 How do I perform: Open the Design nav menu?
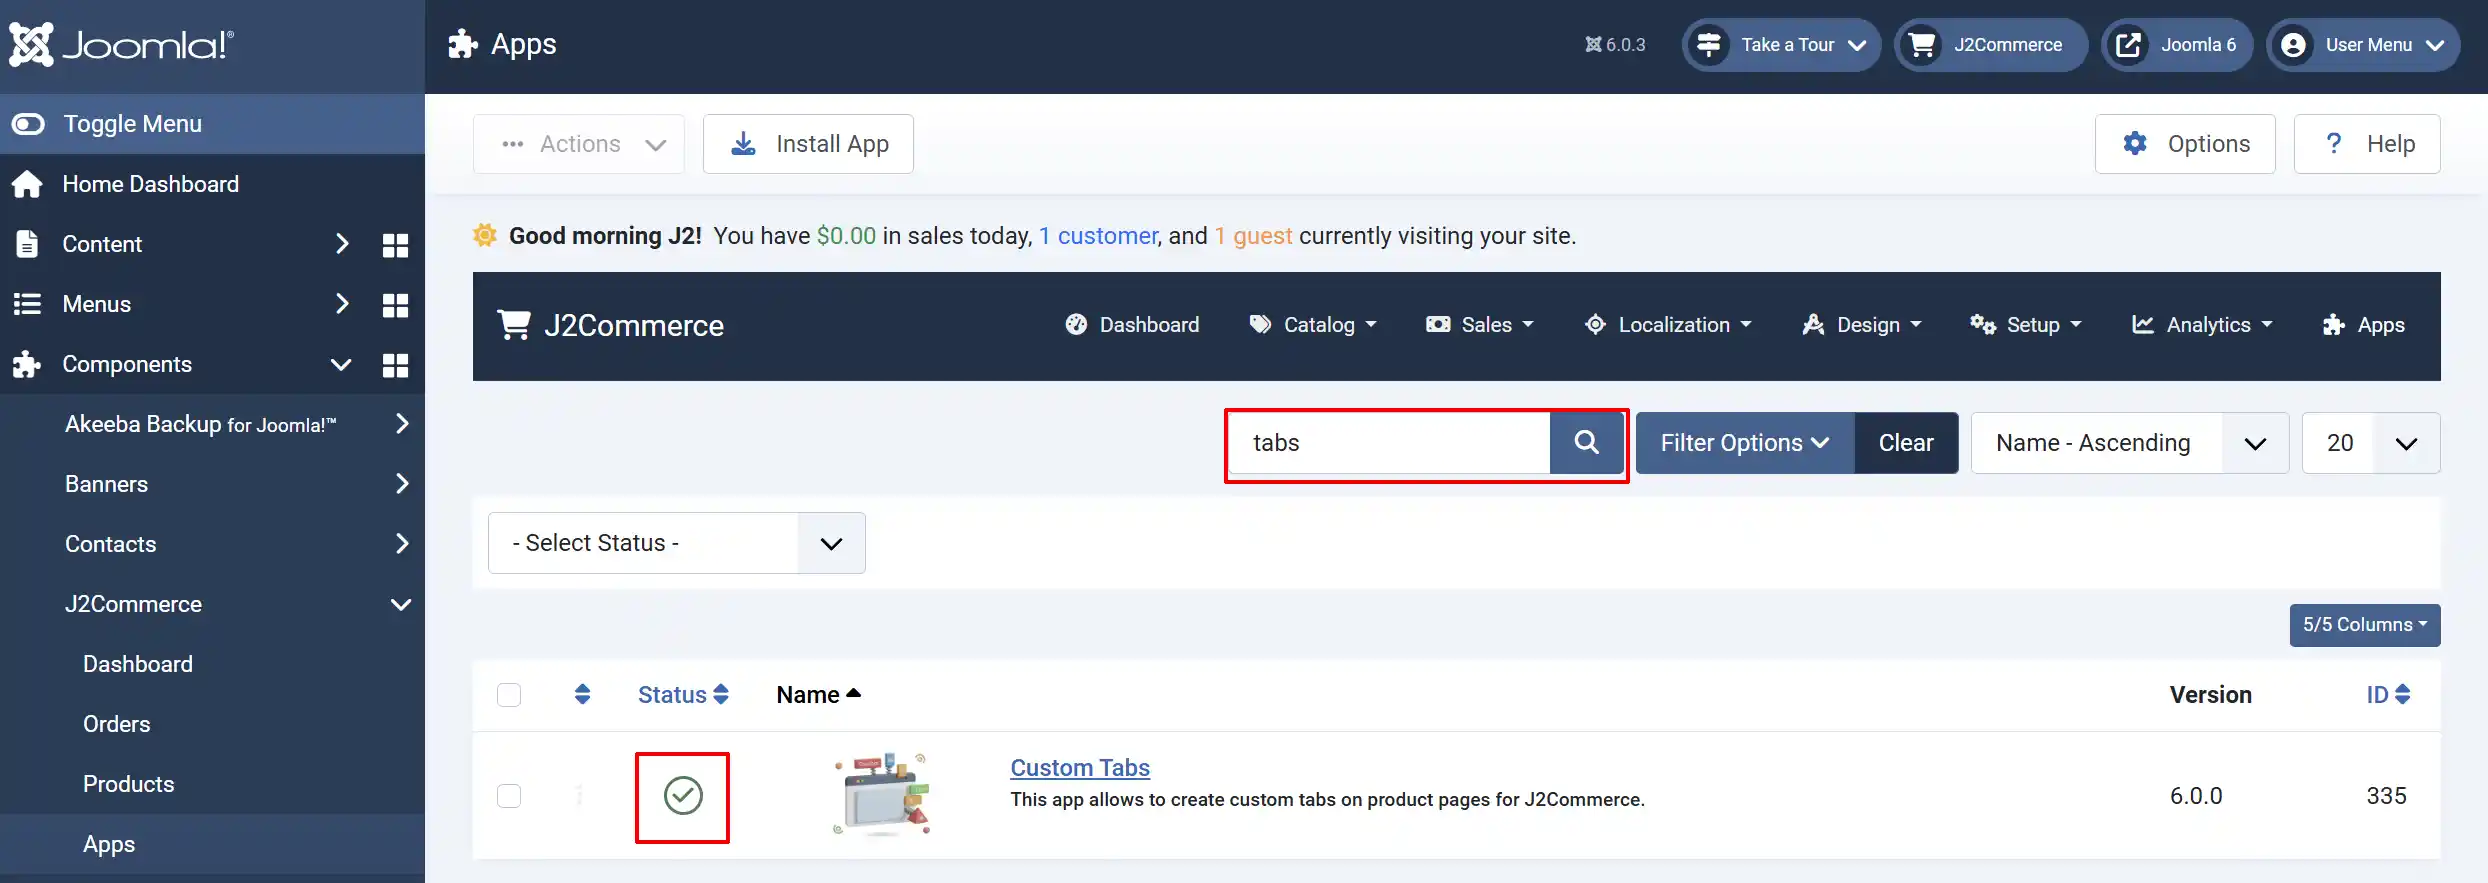(1862, 325)
